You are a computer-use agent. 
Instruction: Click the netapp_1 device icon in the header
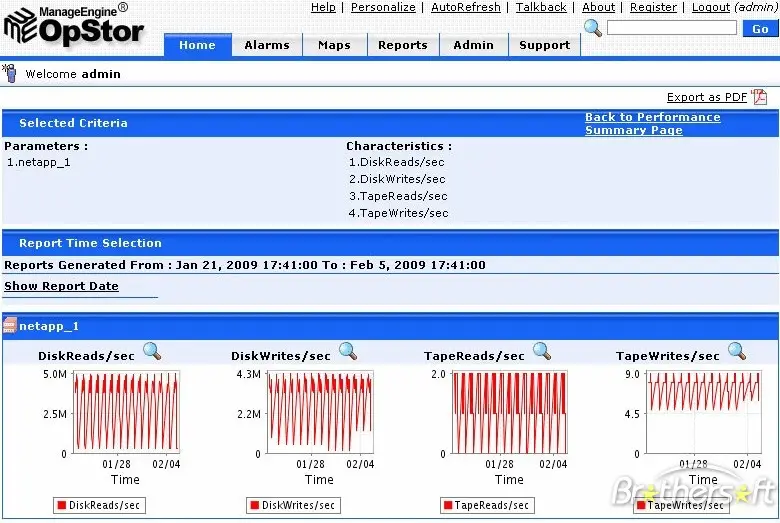[9, 325]
